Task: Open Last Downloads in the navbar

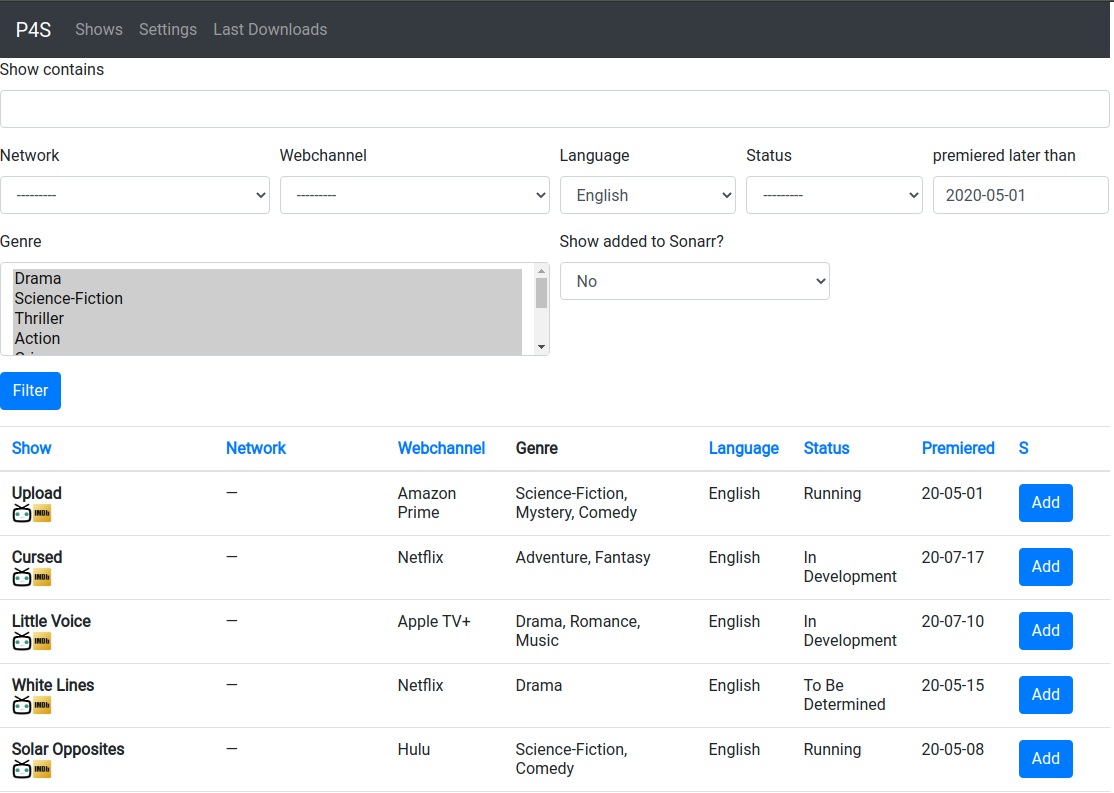Action: coord(271,29)
